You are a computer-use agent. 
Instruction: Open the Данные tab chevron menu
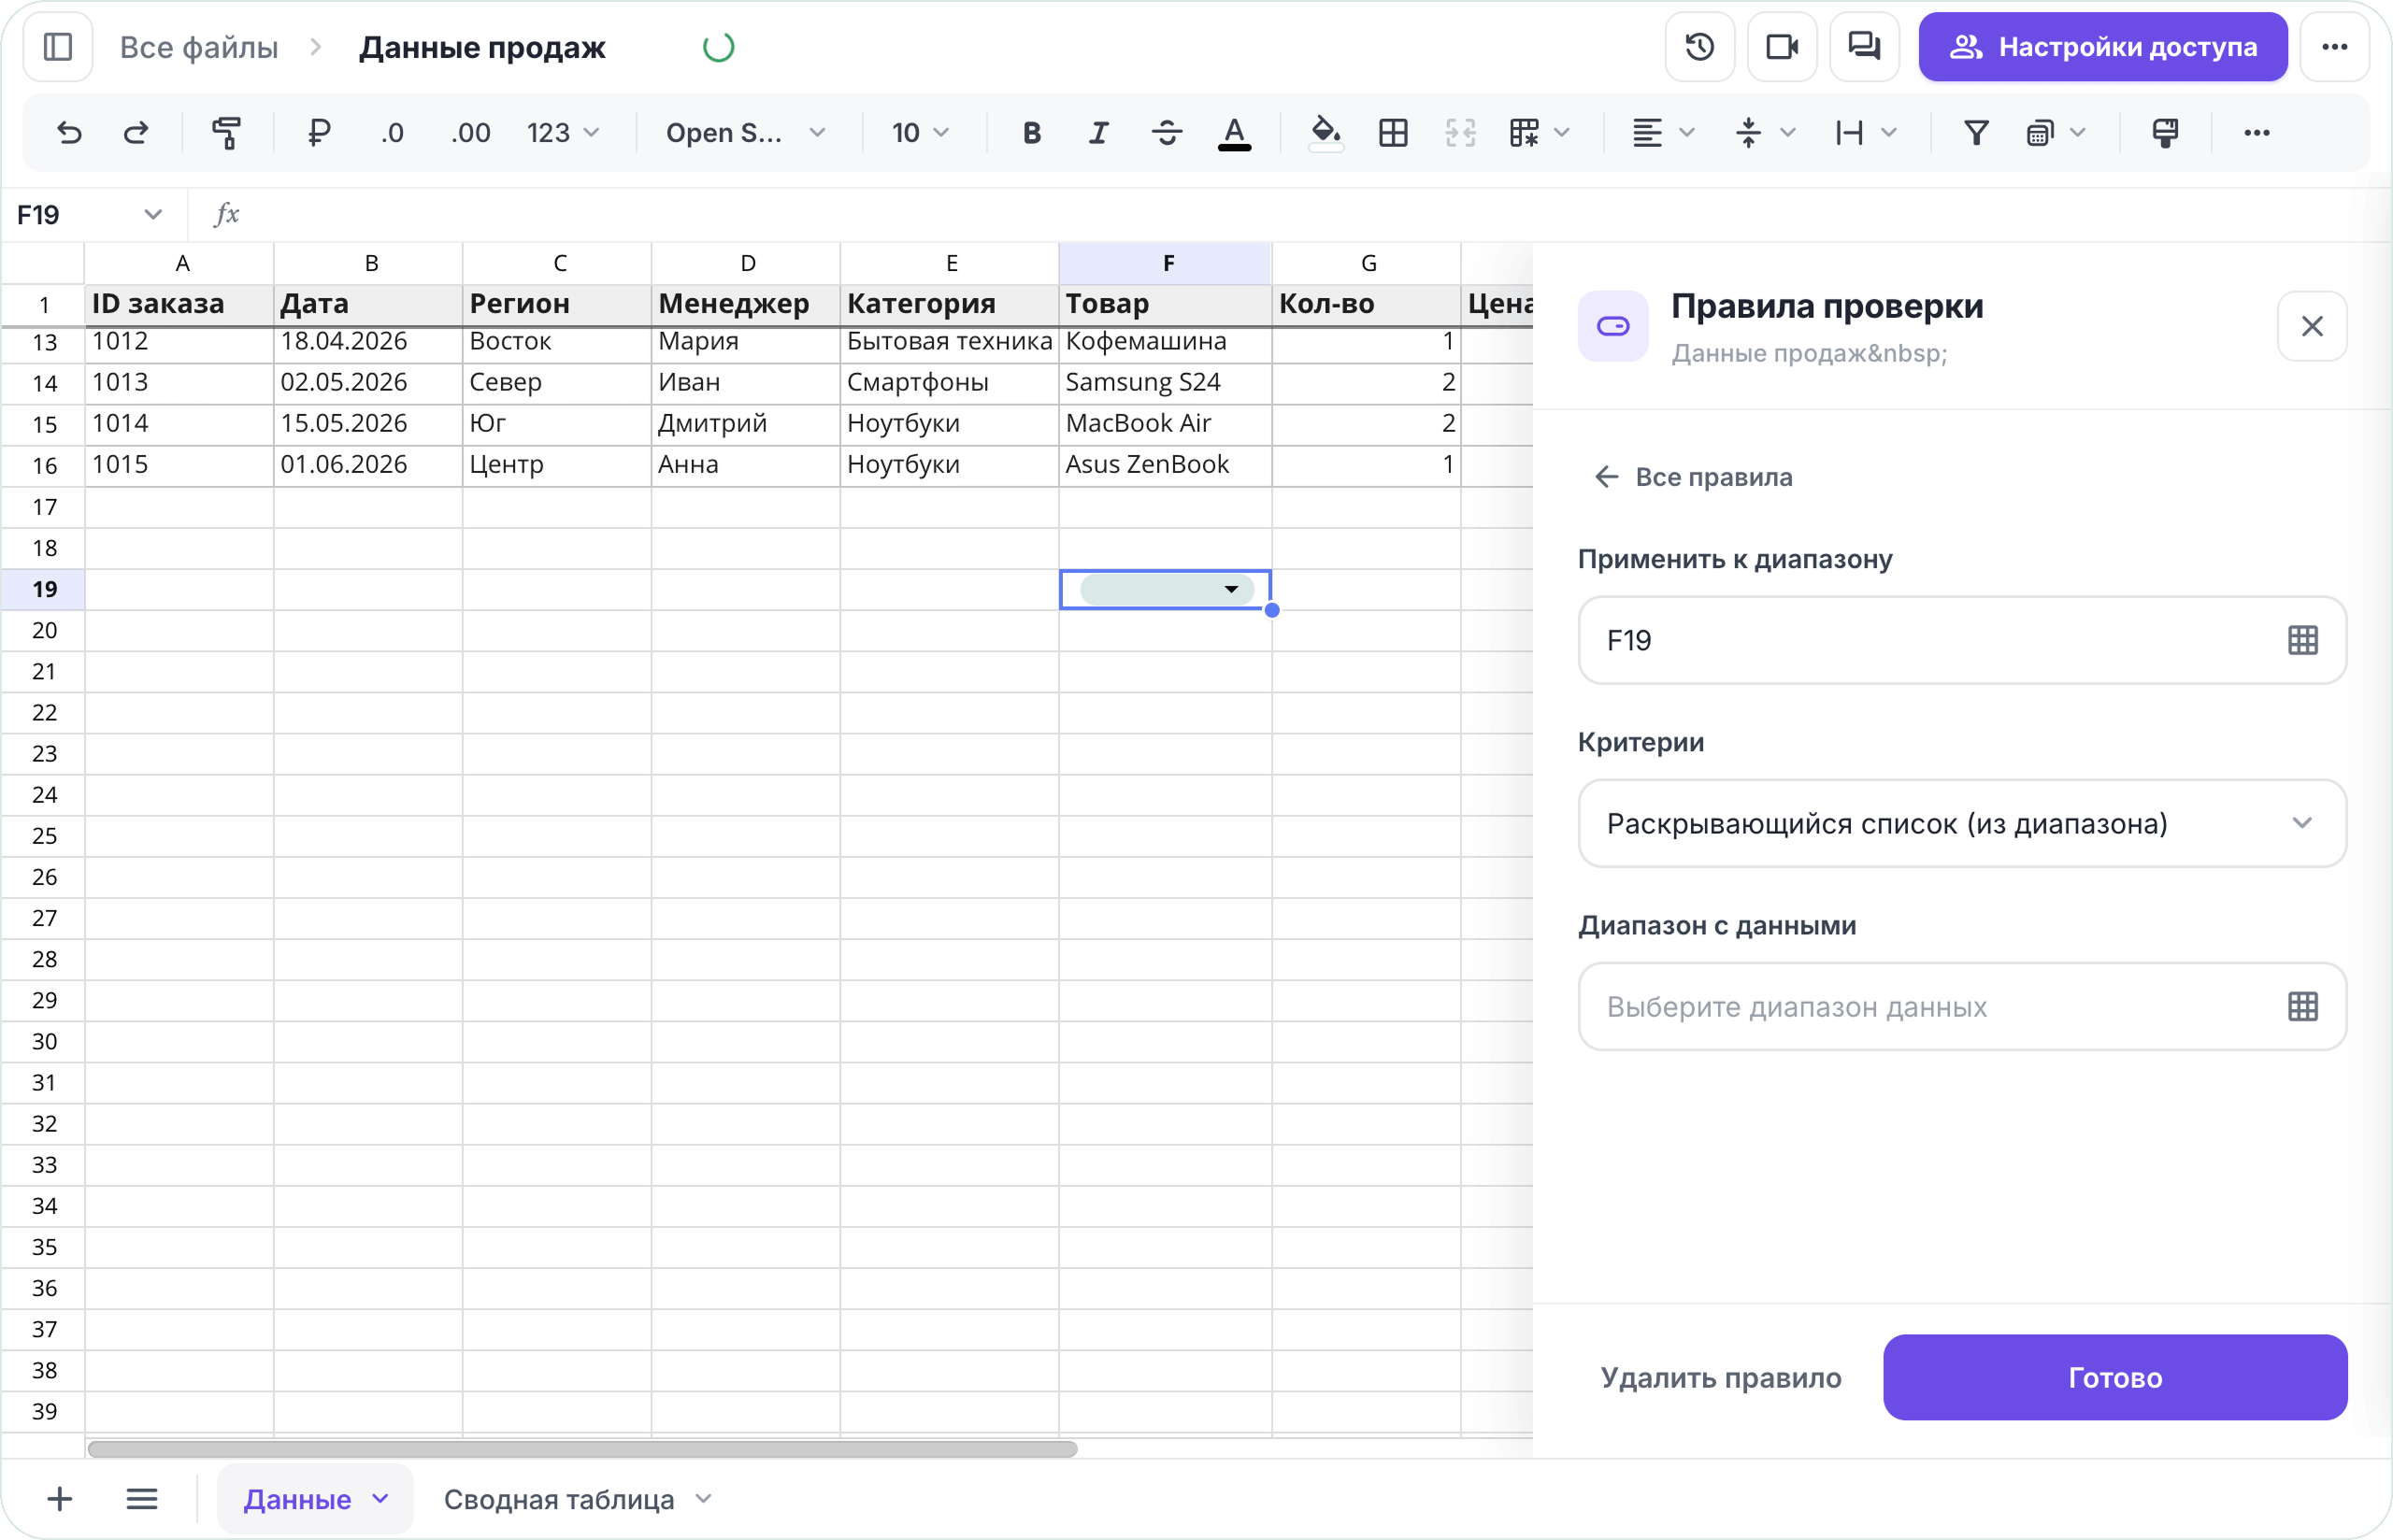pos(380,1499)
